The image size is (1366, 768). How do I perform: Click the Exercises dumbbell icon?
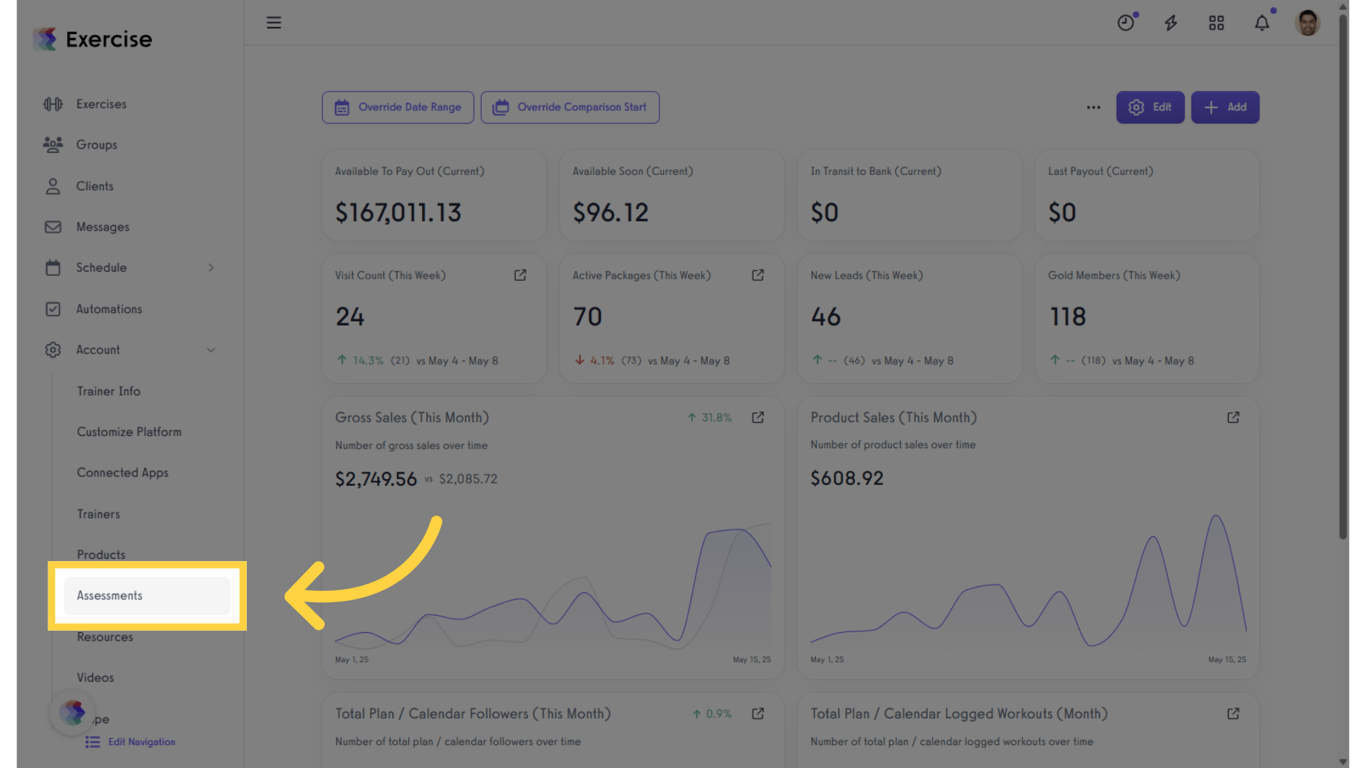click(x=53, y=104)
